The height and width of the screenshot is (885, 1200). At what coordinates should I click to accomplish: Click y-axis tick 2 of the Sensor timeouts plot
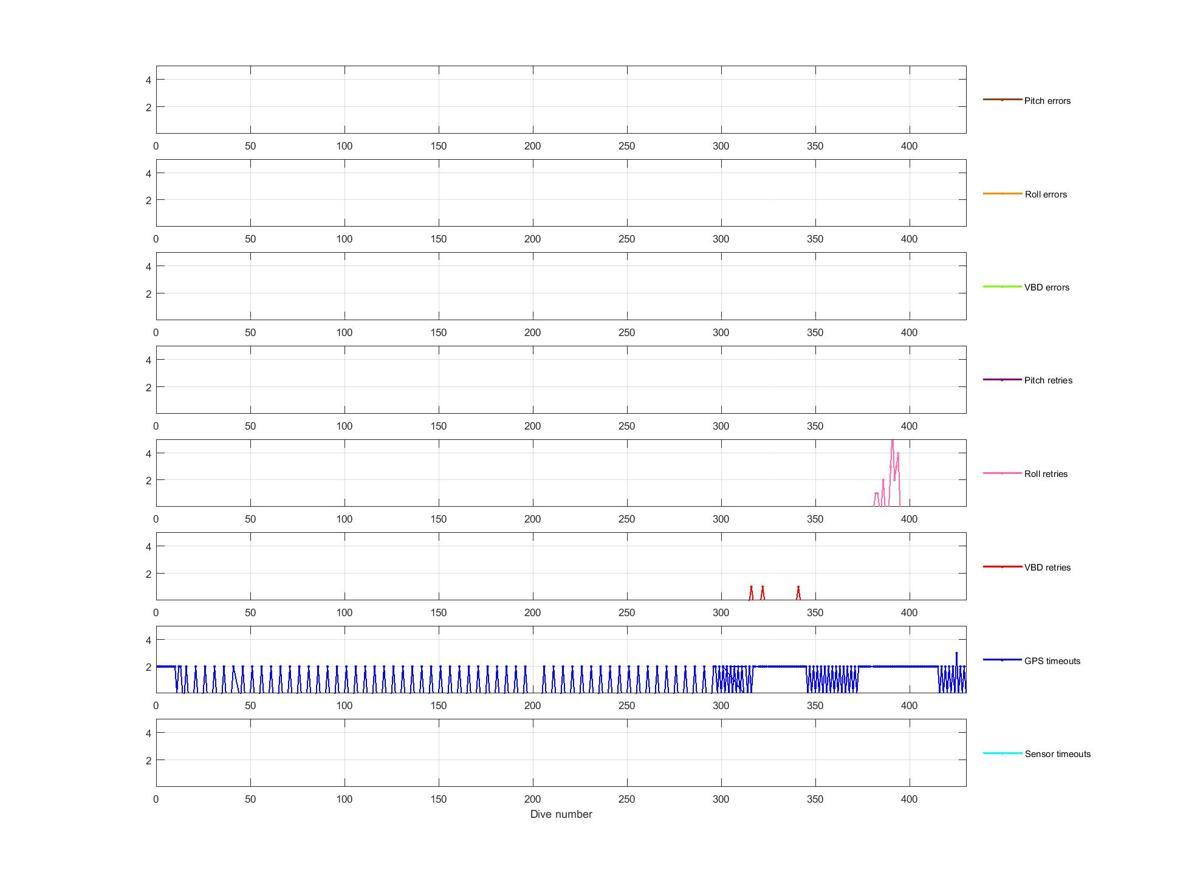pyautogui.click(x=147, y=760)
